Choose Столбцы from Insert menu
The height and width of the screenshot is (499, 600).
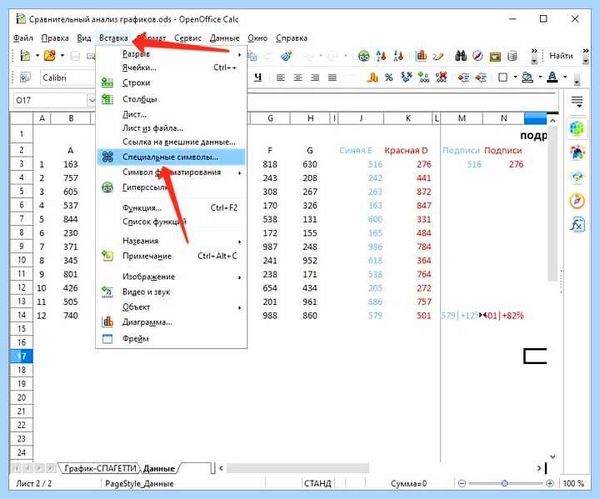click(171, 99)
